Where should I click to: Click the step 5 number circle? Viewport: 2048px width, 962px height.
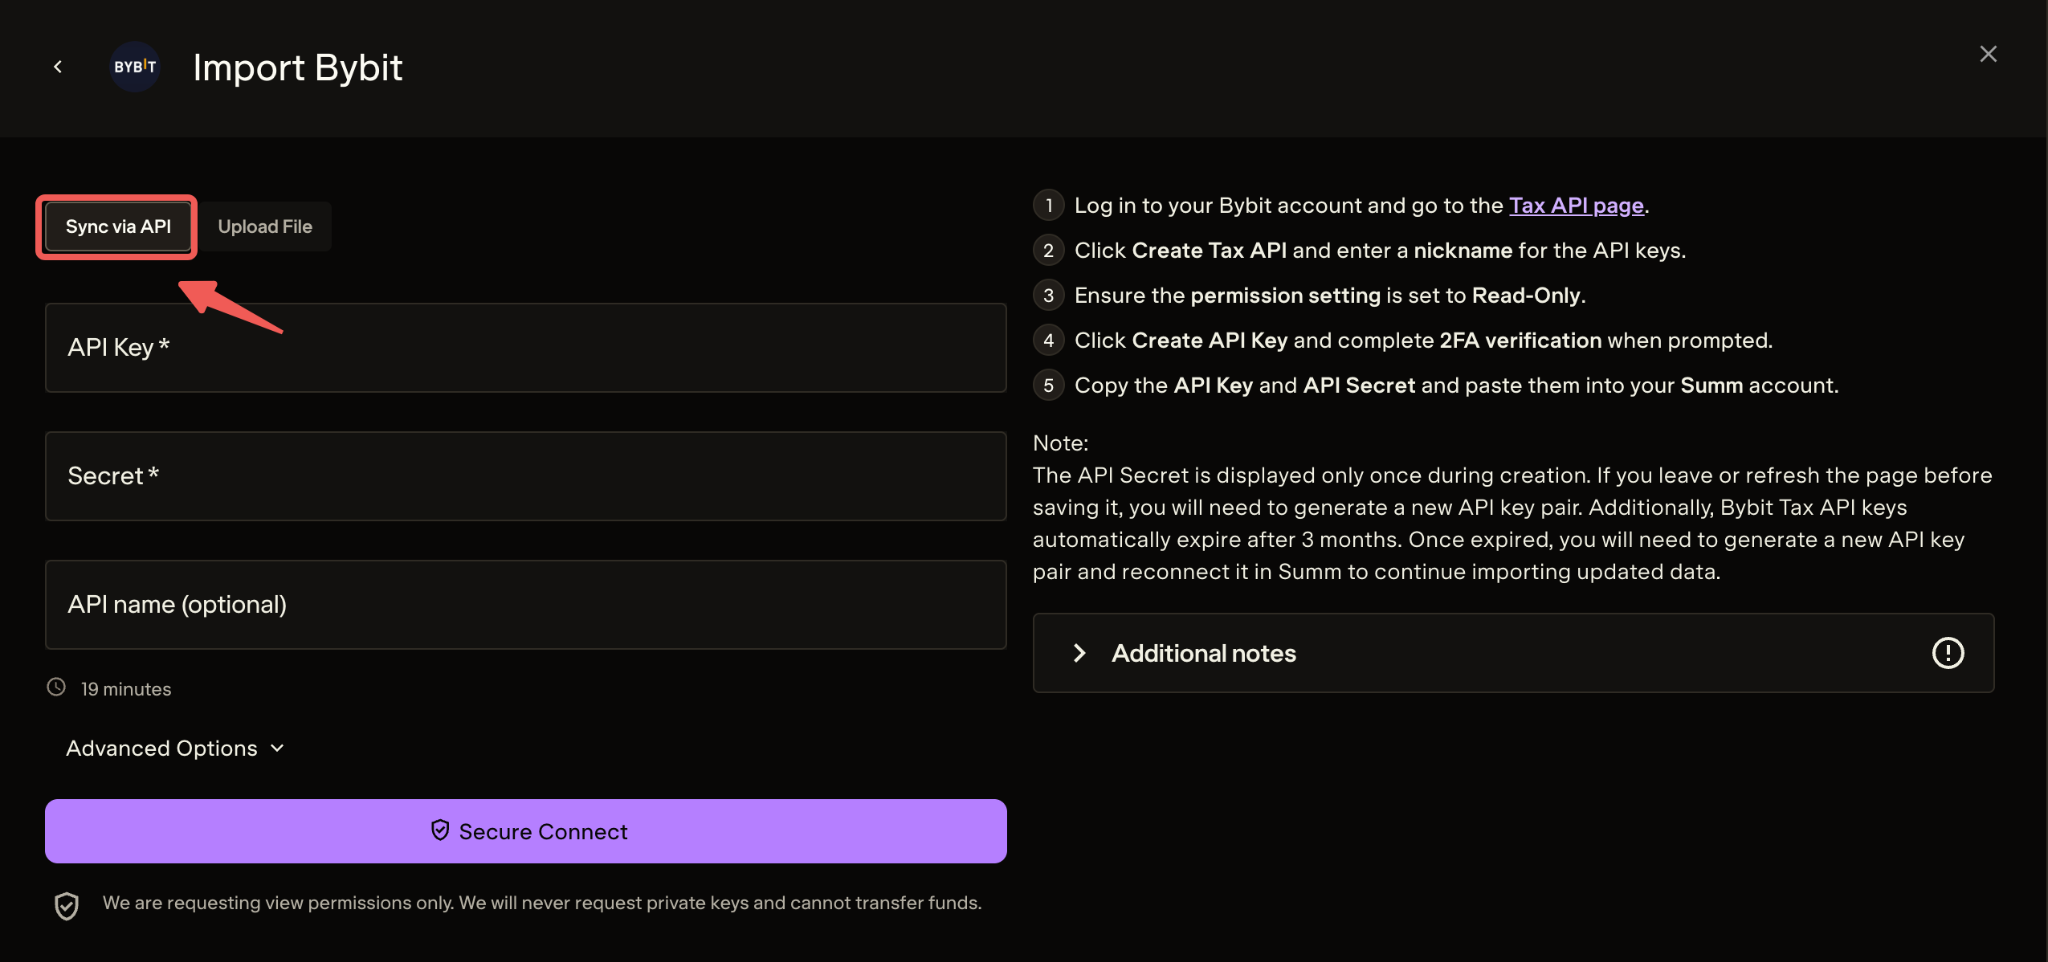1048,386
